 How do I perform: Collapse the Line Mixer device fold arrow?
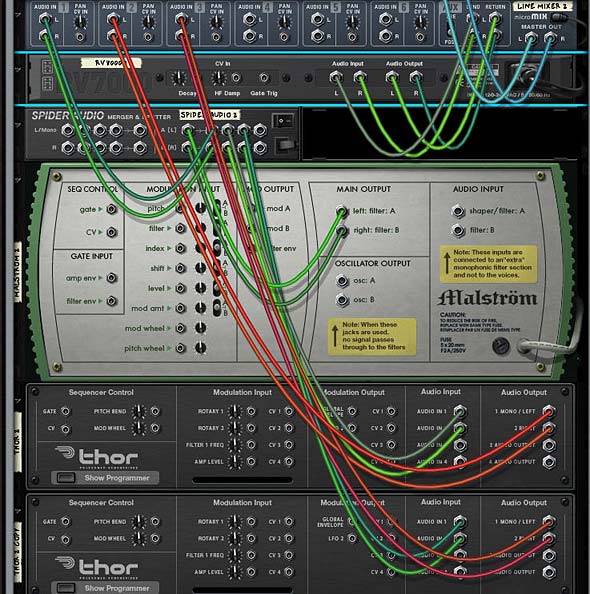[x=17, y=15]
